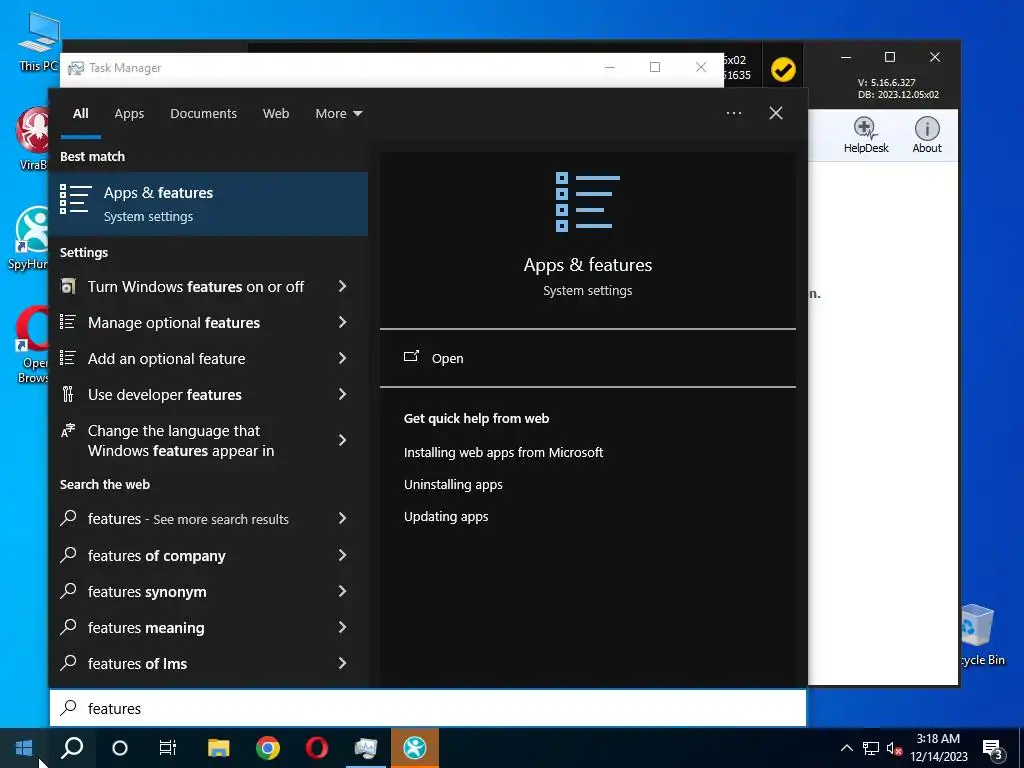Image resolution: width=1024 pixels, height=768 pixels.
Task: Switch to Task Manager on the taskbar
Action: click(366, 748)
